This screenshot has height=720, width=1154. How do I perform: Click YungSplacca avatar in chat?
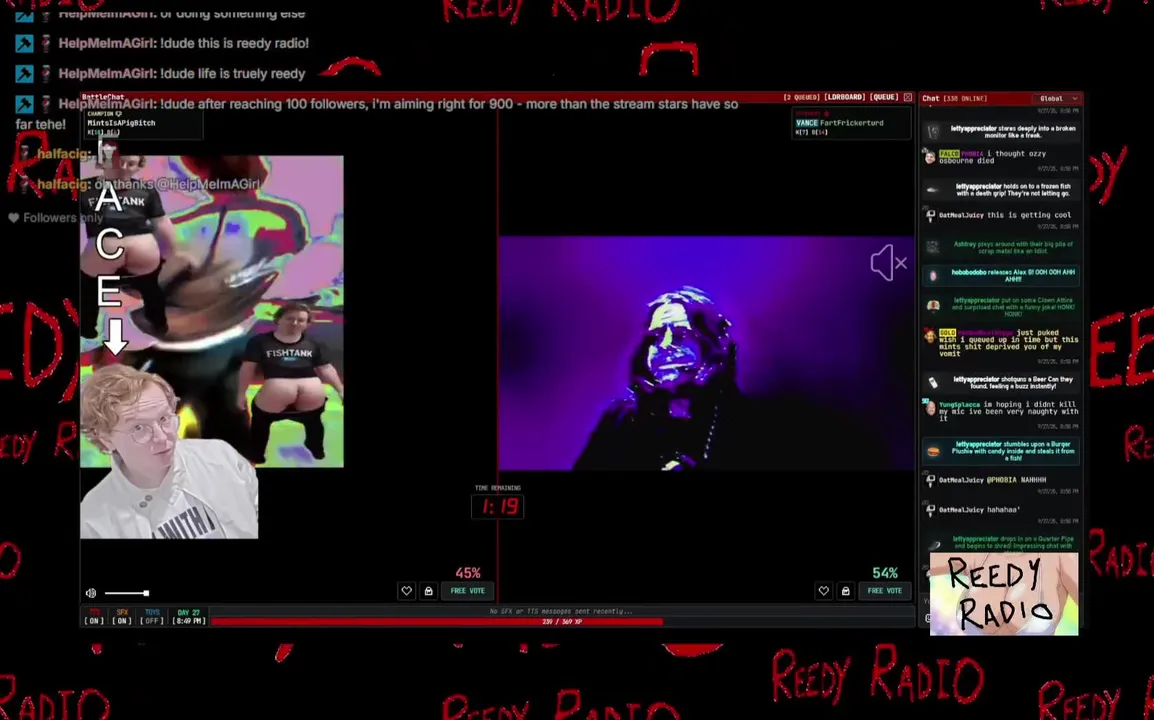(930, 407)
